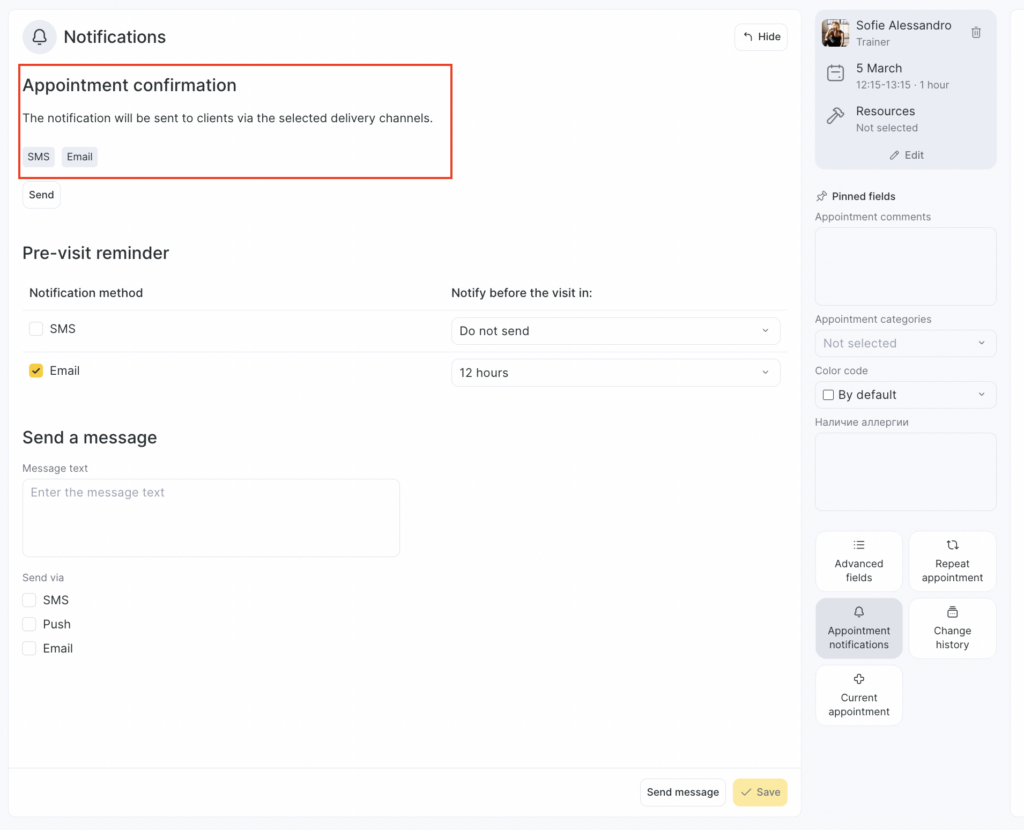Expand the '12 hours' email timing dropdown
Image resolution: width=1024 pixels, height=830 pixels.
[x=615, y=373]
